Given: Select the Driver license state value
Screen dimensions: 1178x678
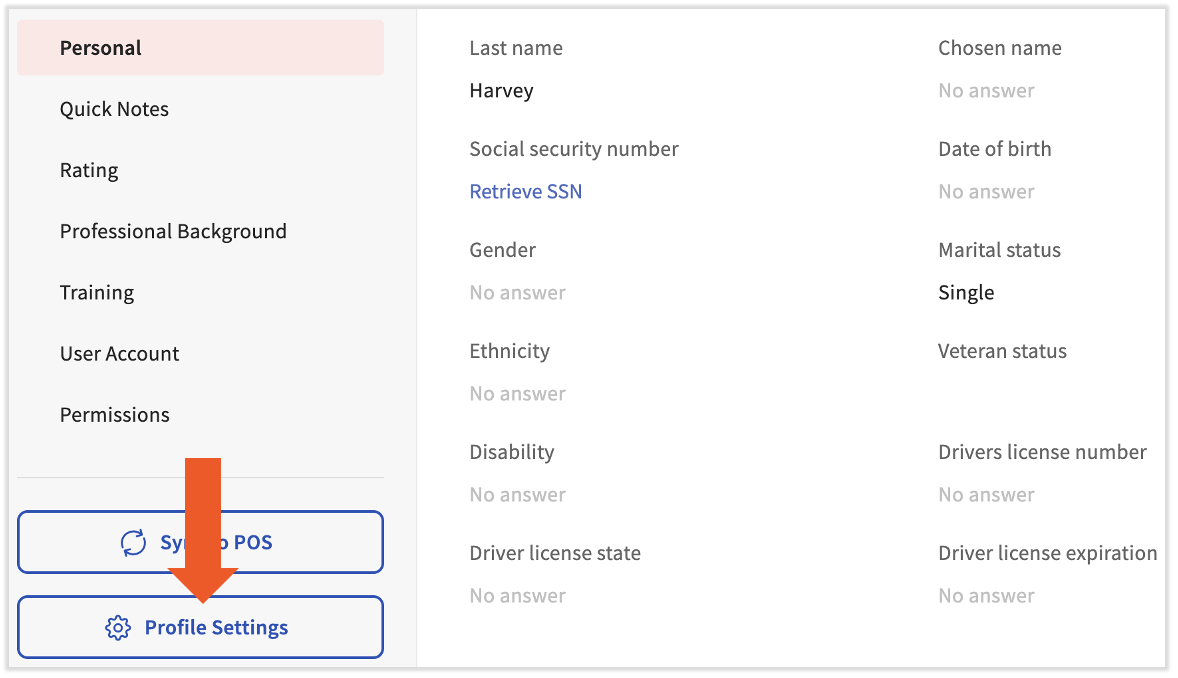Looking at the screenshot, I should 517,595.
